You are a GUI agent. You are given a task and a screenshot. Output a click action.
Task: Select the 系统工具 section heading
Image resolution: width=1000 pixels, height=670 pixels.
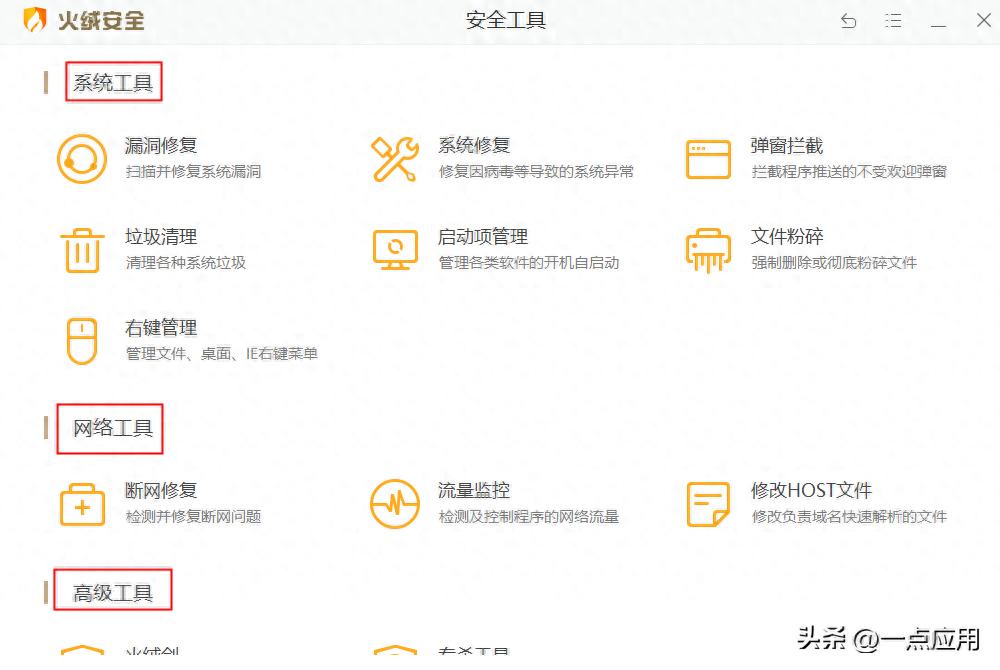[113, 83]
